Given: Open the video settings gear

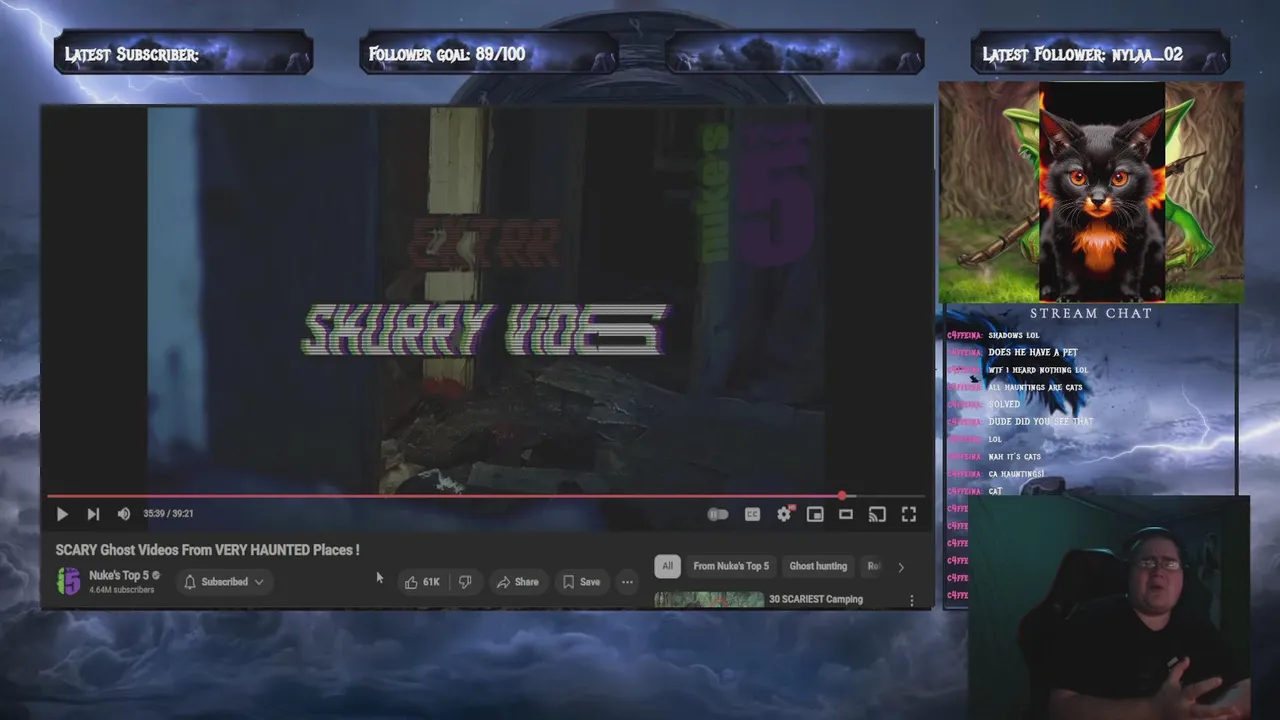Looking at the screenshot, I should 784,514.
